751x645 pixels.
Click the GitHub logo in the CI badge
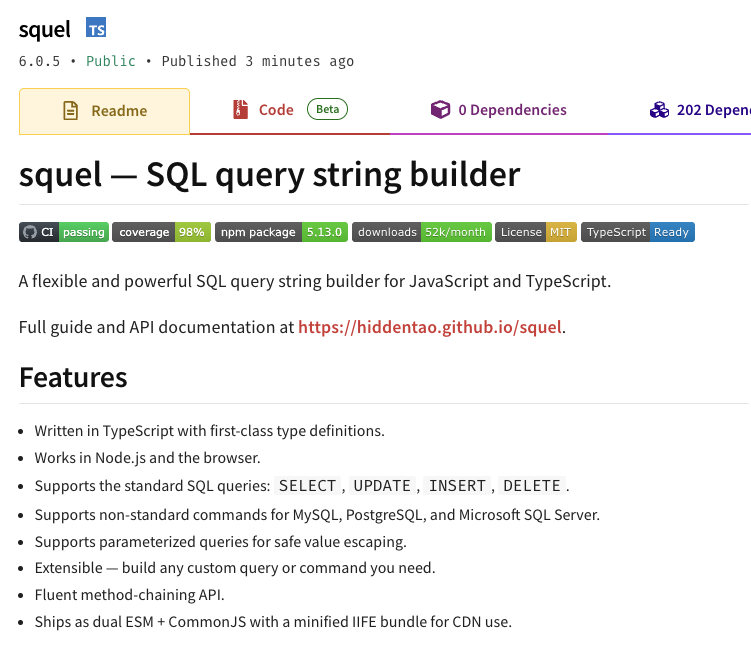click(30, 232)
